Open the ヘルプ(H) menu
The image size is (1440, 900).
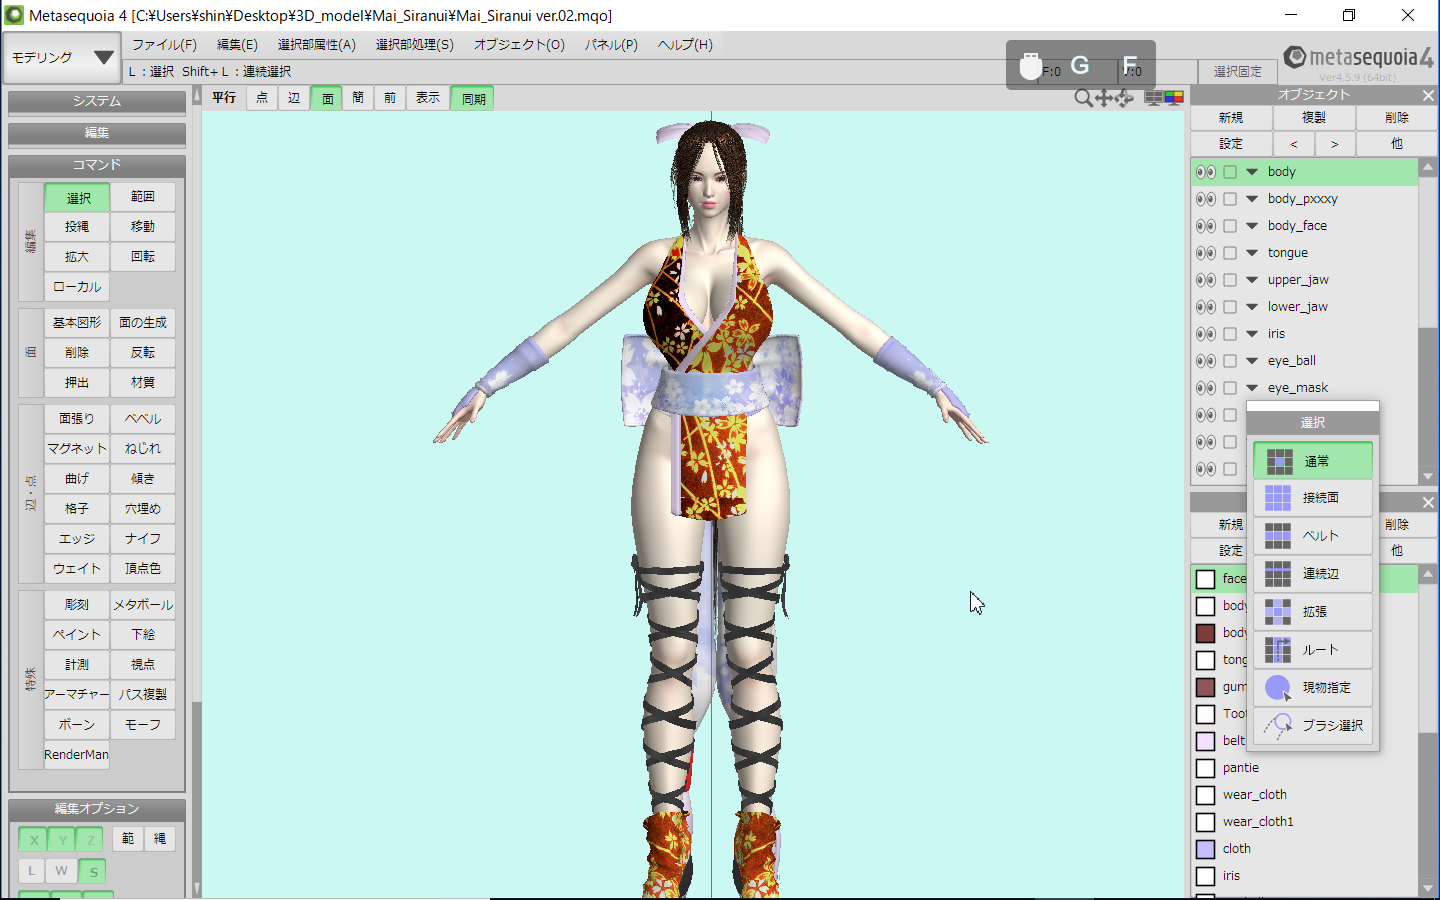pos(685,45)
